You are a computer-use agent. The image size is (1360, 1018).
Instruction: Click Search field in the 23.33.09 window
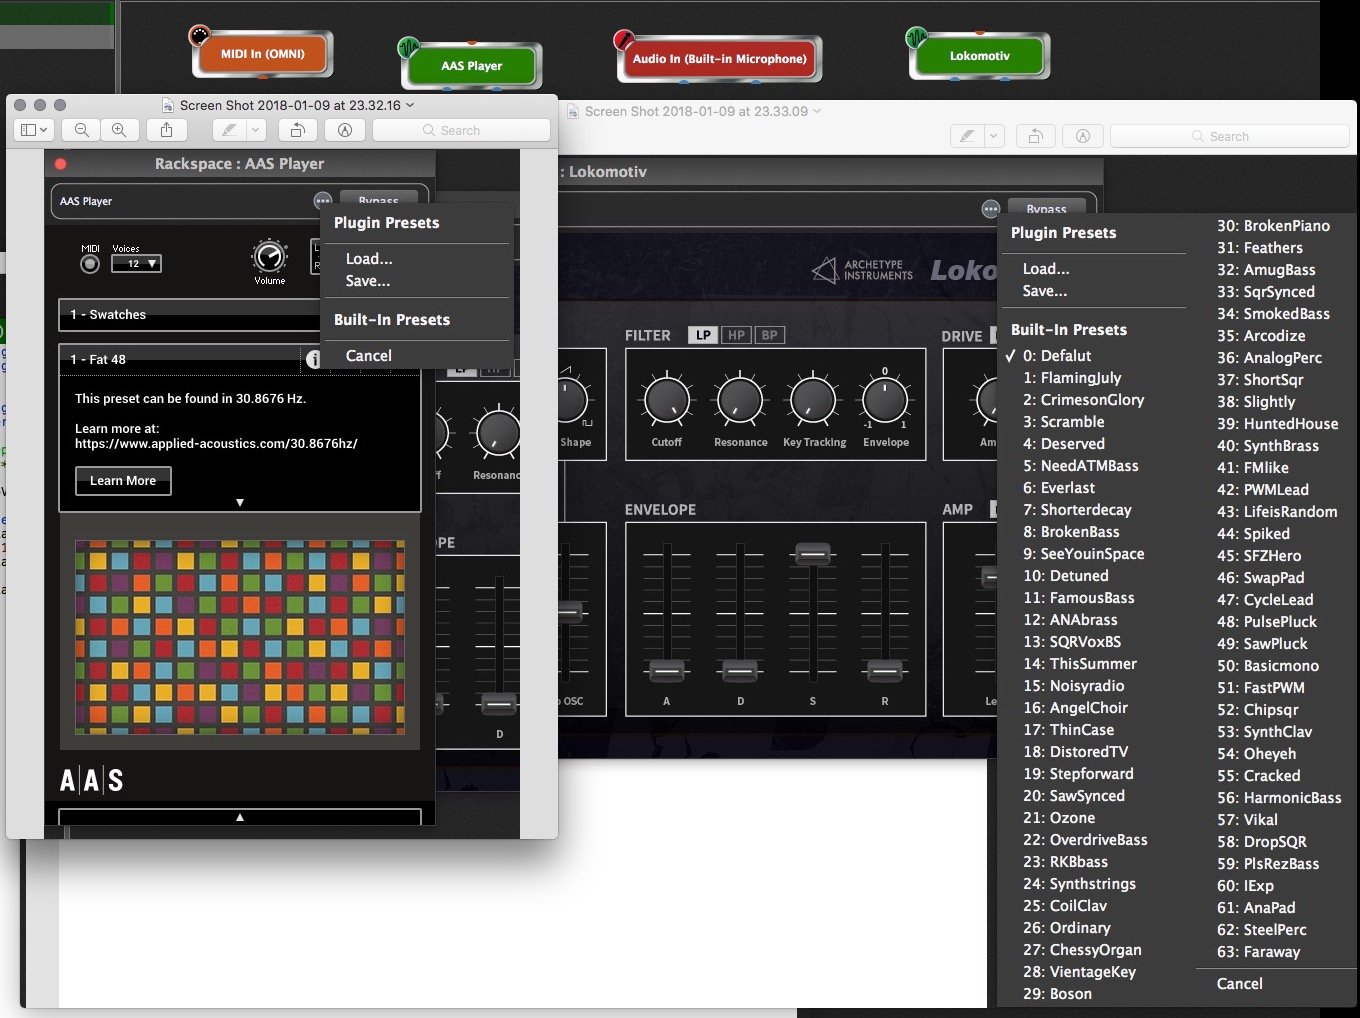point(1230,136)
